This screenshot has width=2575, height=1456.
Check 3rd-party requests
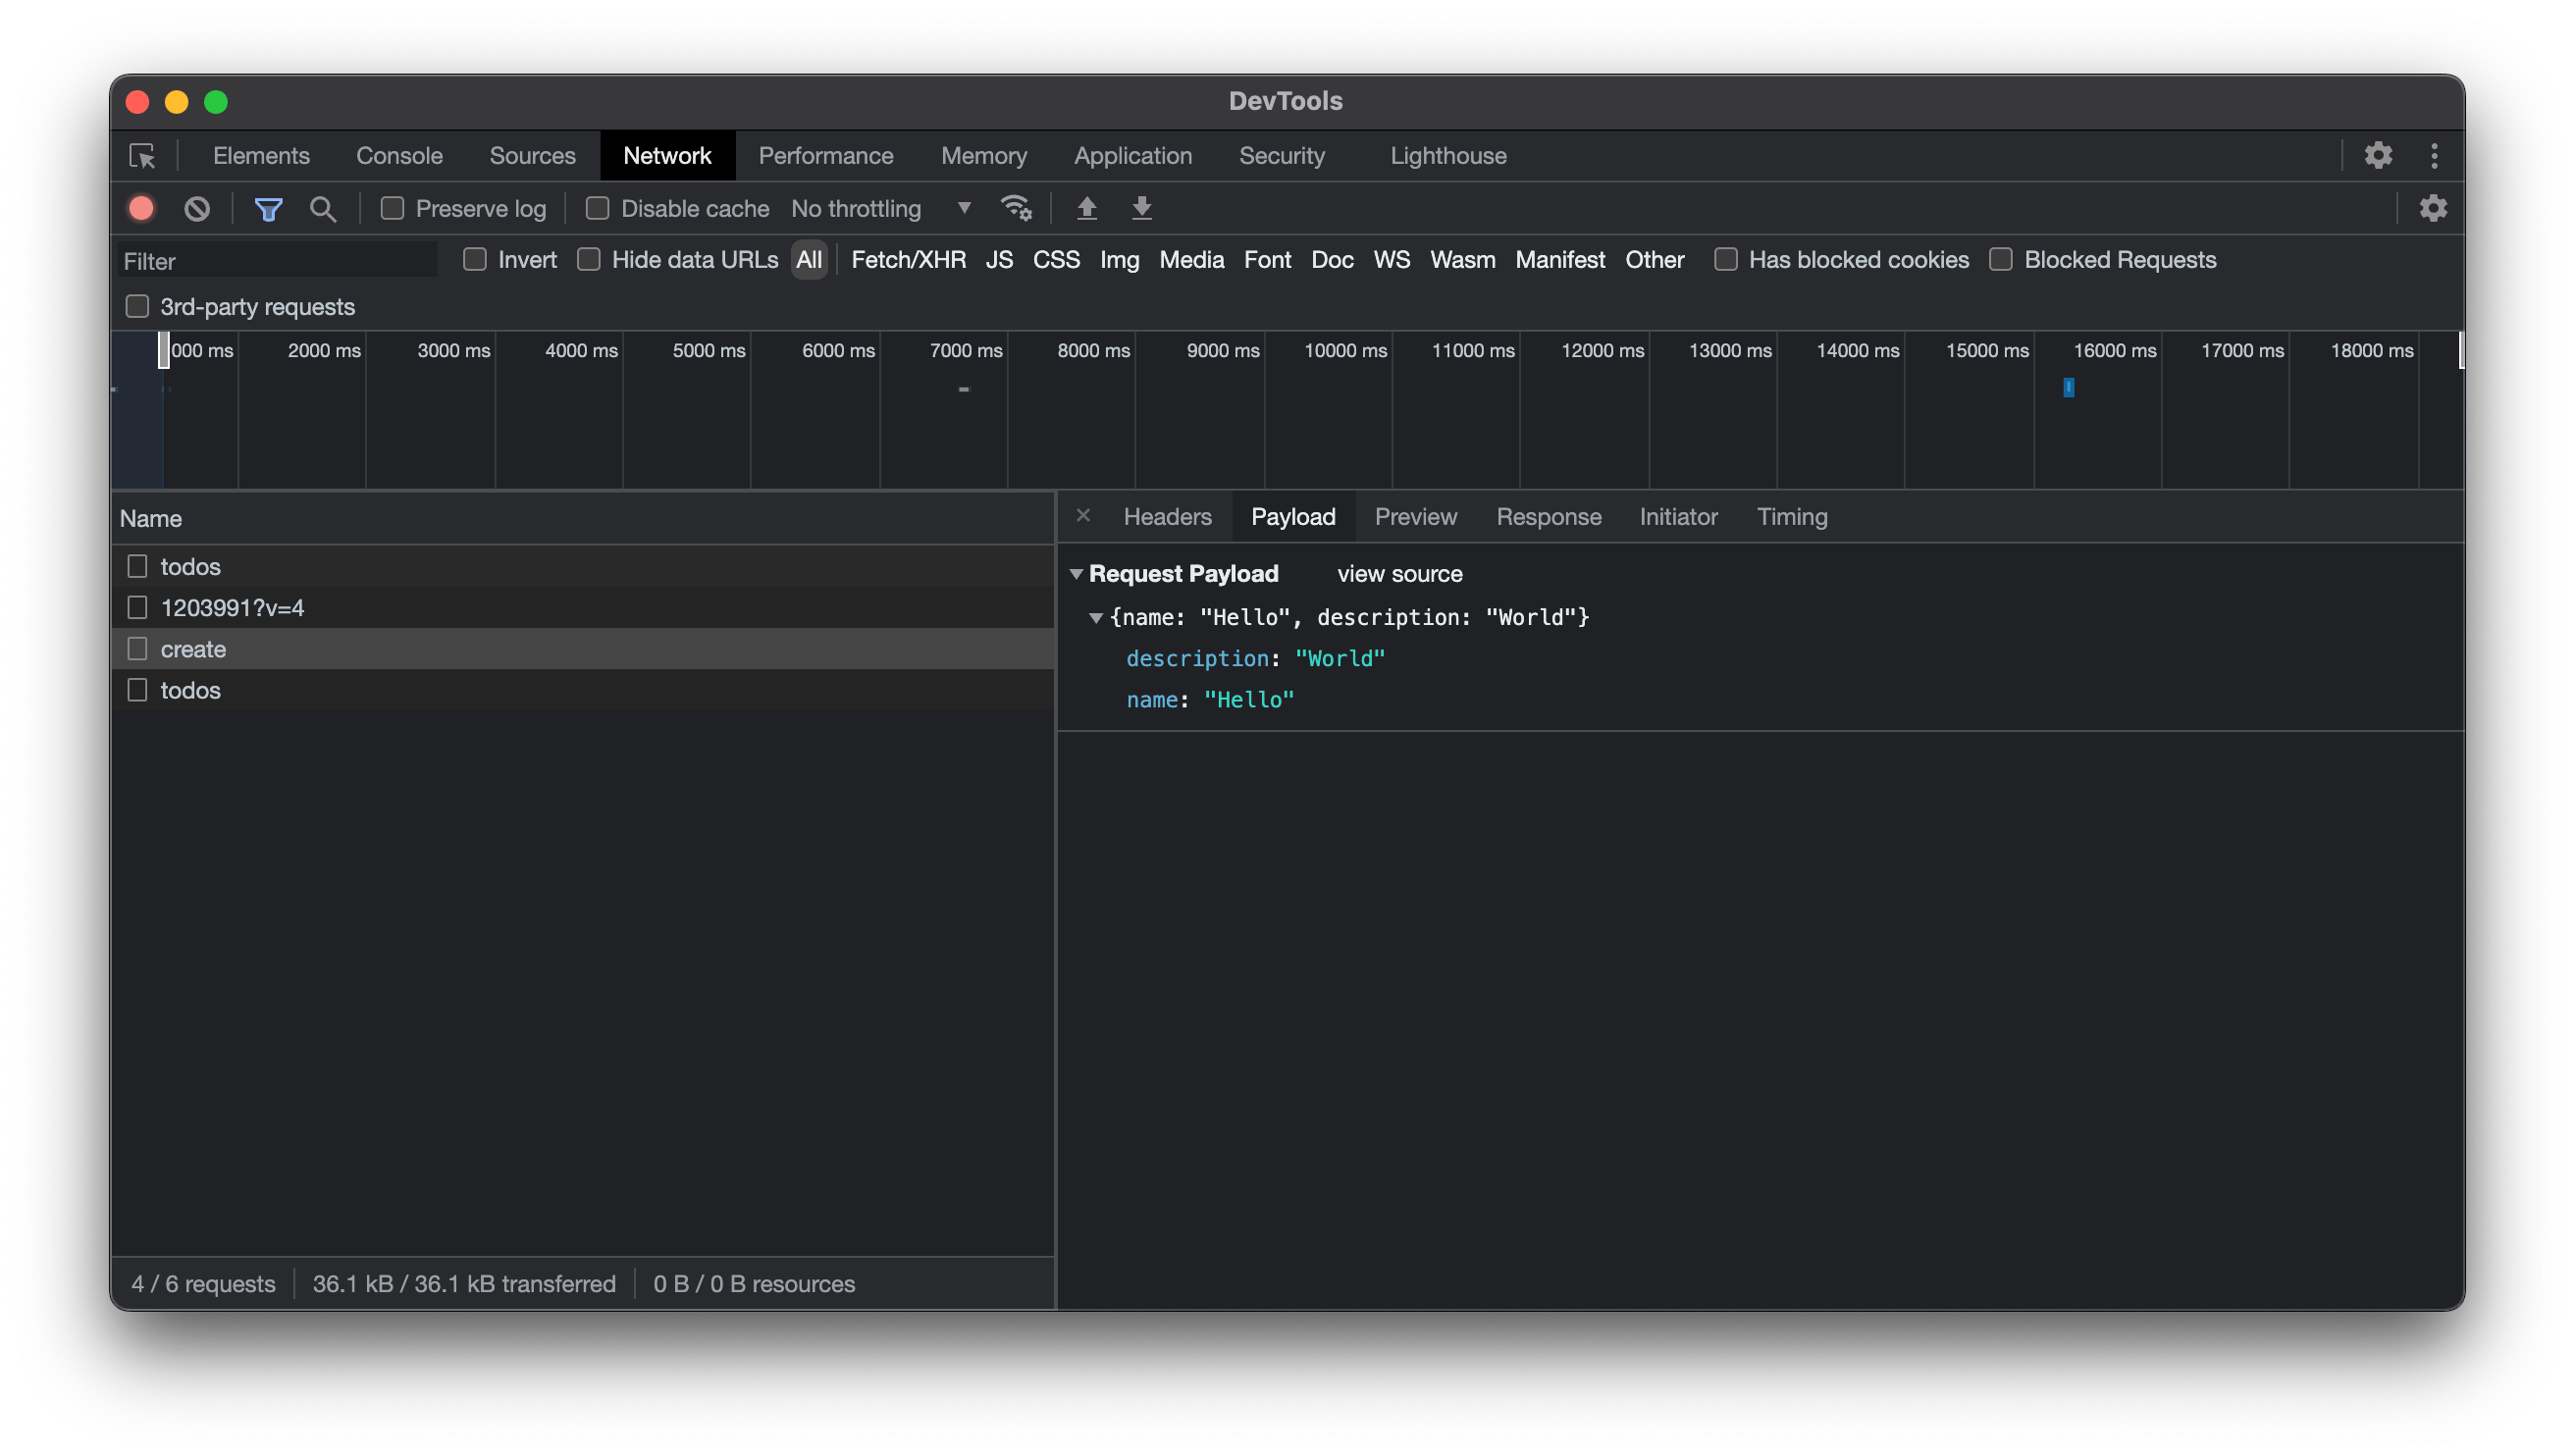point(137,306)
